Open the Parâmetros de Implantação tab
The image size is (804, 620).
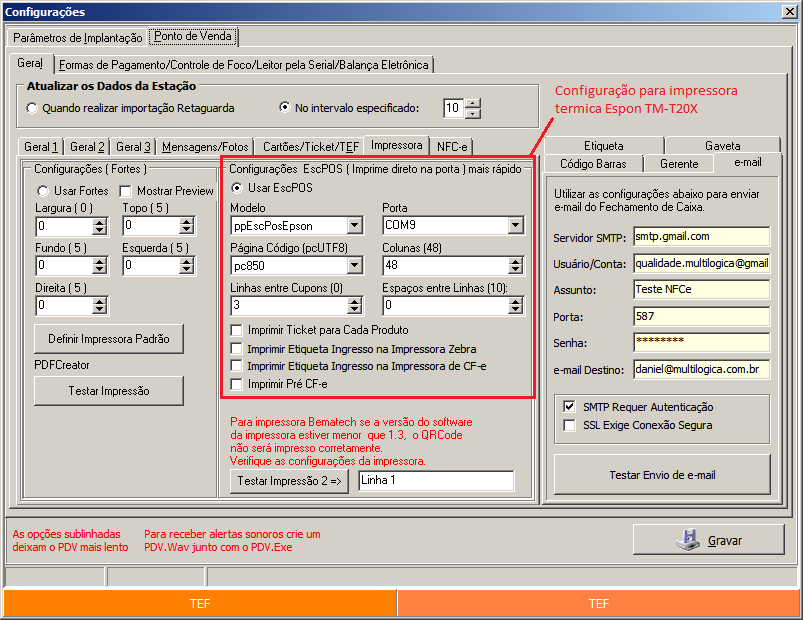click(x=78, y=37)
